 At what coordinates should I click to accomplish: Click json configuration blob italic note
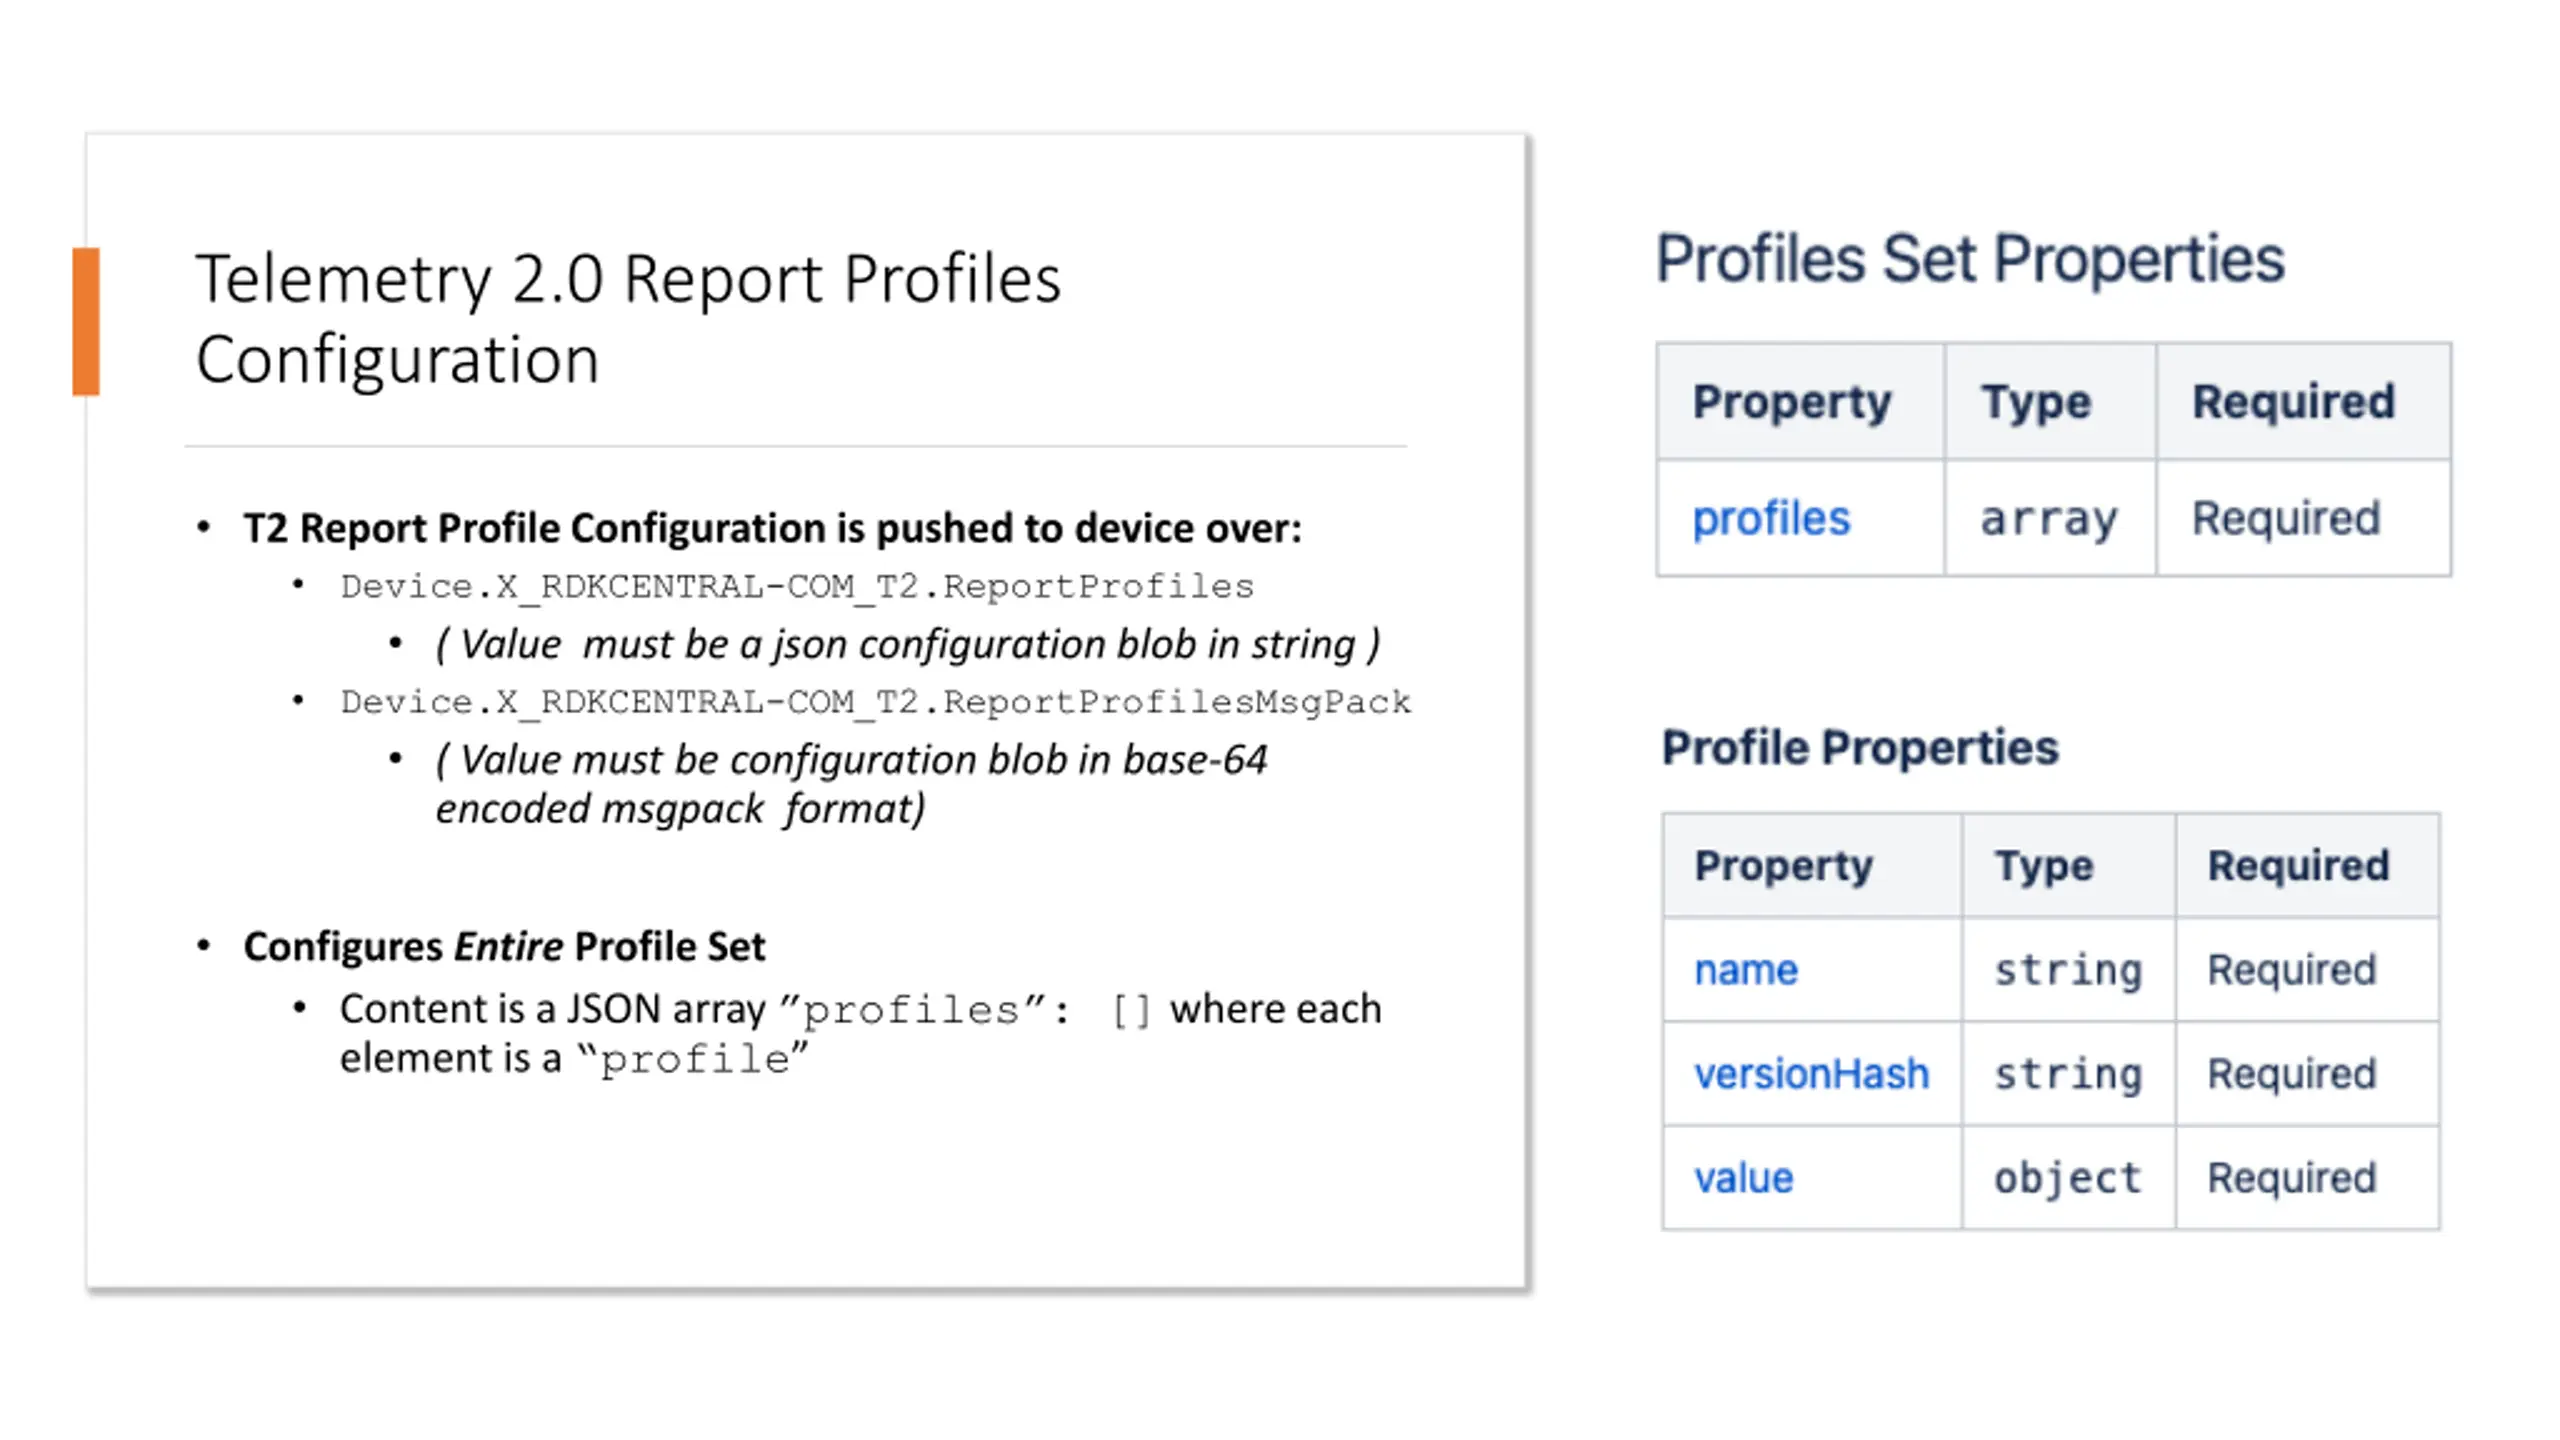908,644
